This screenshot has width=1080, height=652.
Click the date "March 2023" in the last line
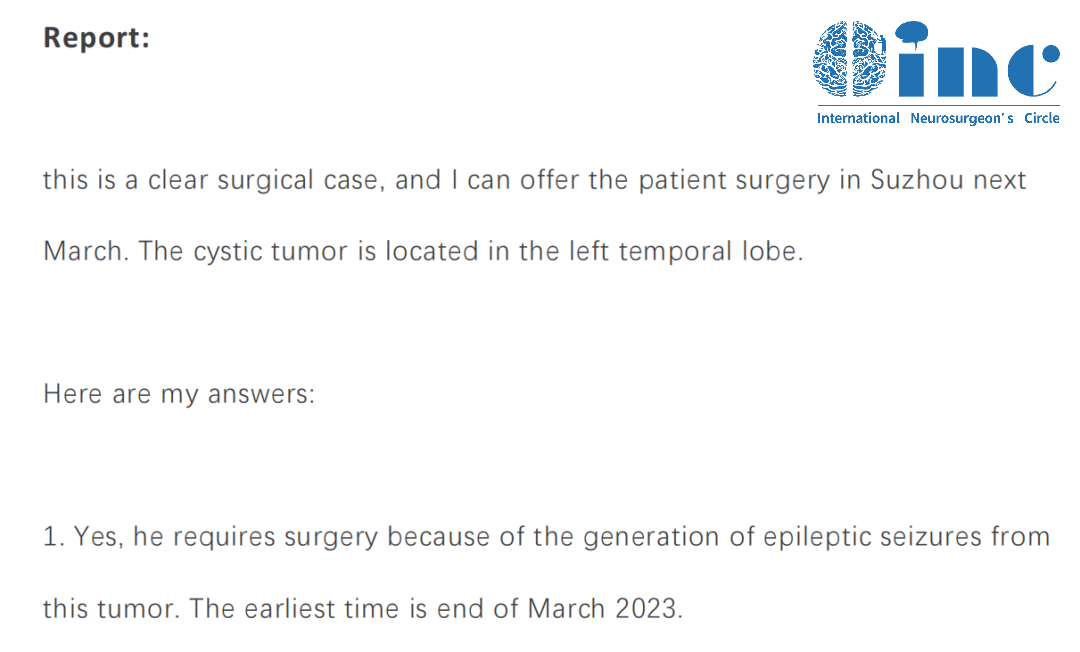(605, 607)
